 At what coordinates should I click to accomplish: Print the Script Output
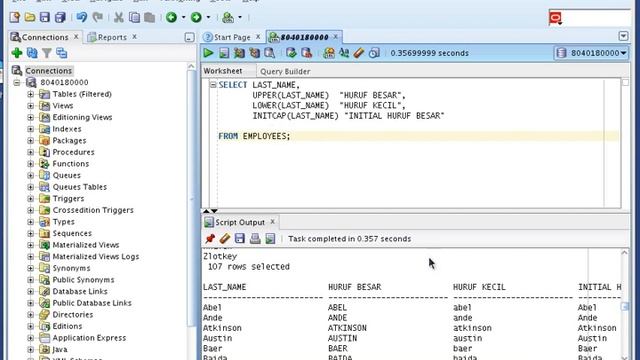click(255, 238)
